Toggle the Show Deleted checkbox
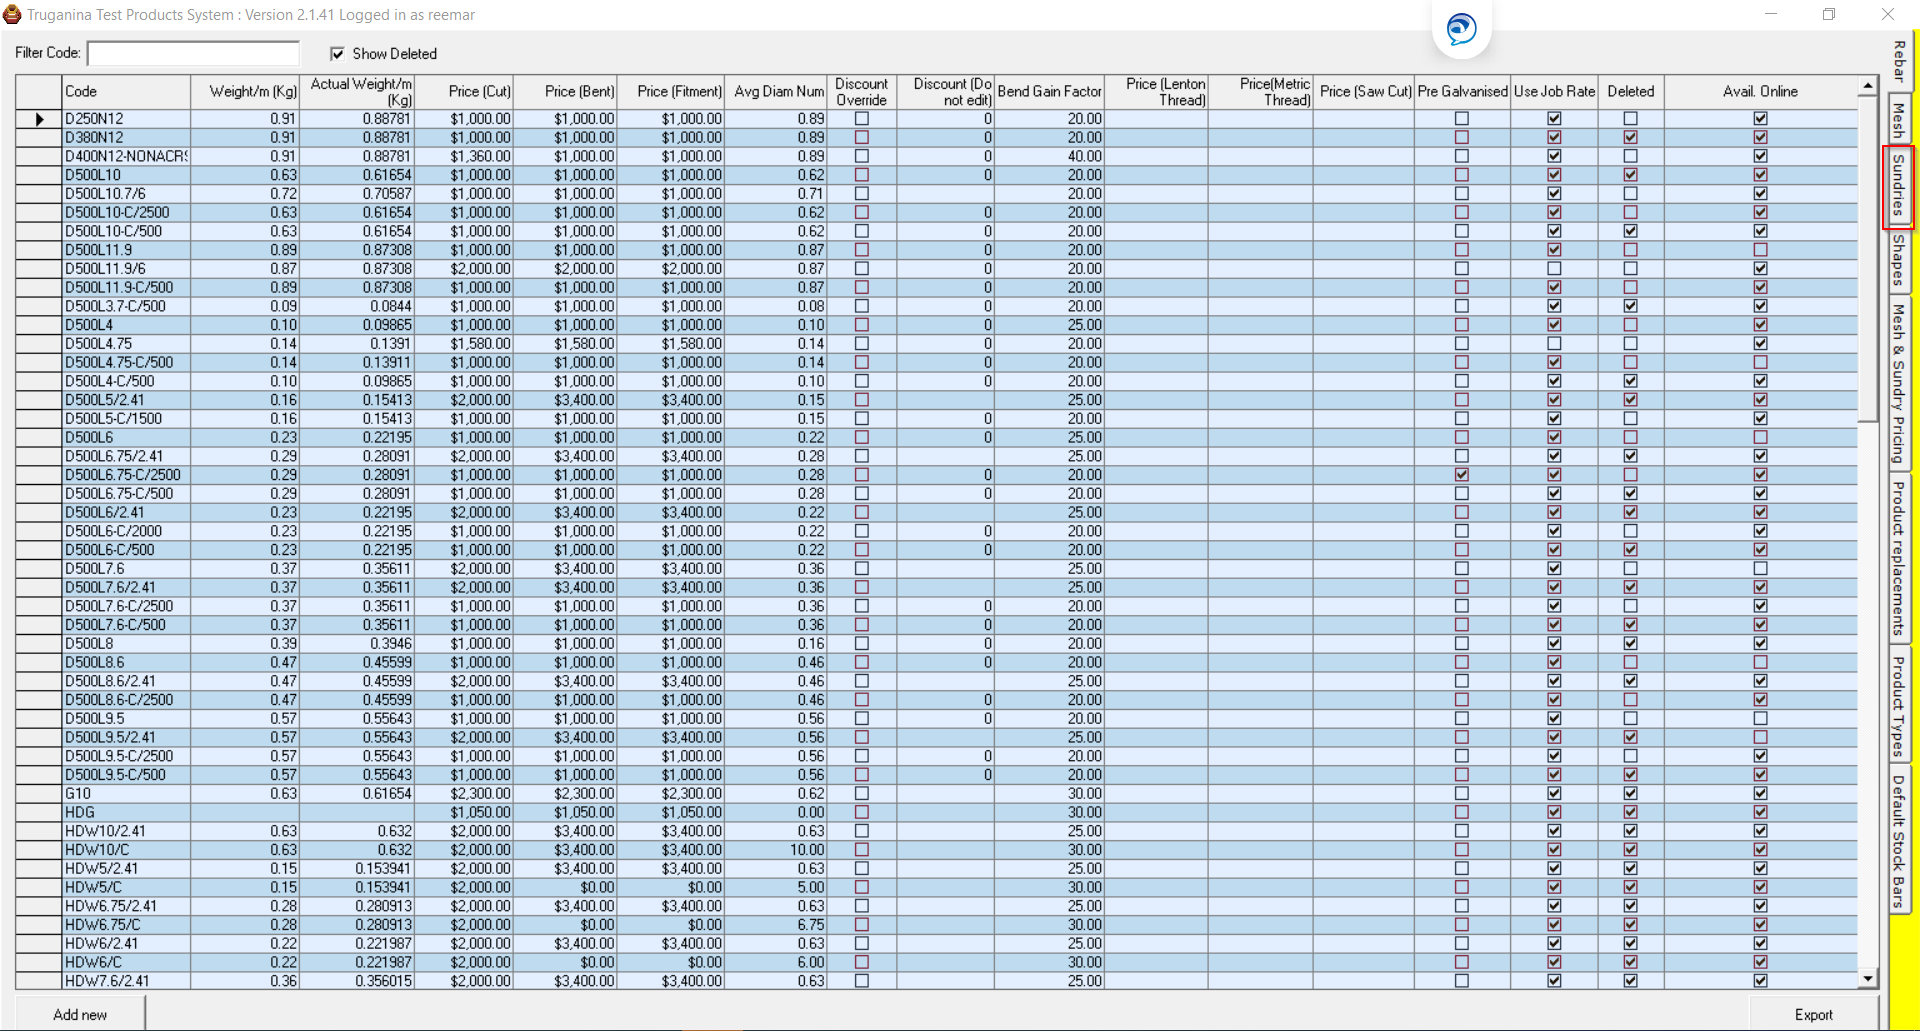Screen dimensions: 1920x1031 point(338,54)
